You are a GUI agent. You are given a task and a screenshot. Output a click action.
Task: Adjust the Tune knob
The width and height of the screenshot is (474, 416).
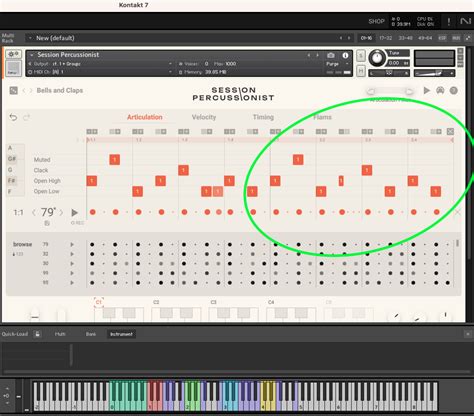[x=377, y=58]
